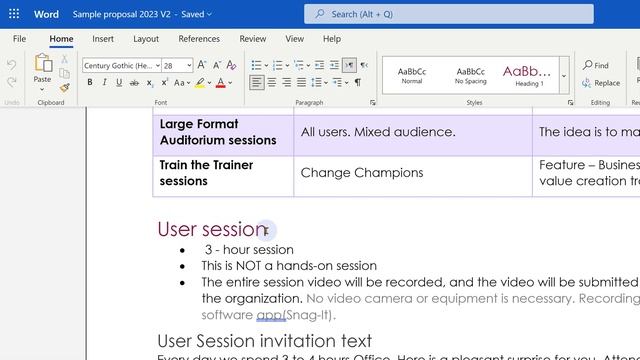Click the Search box
This screenshot has width=640, height=360.
[x=449, y=14]
